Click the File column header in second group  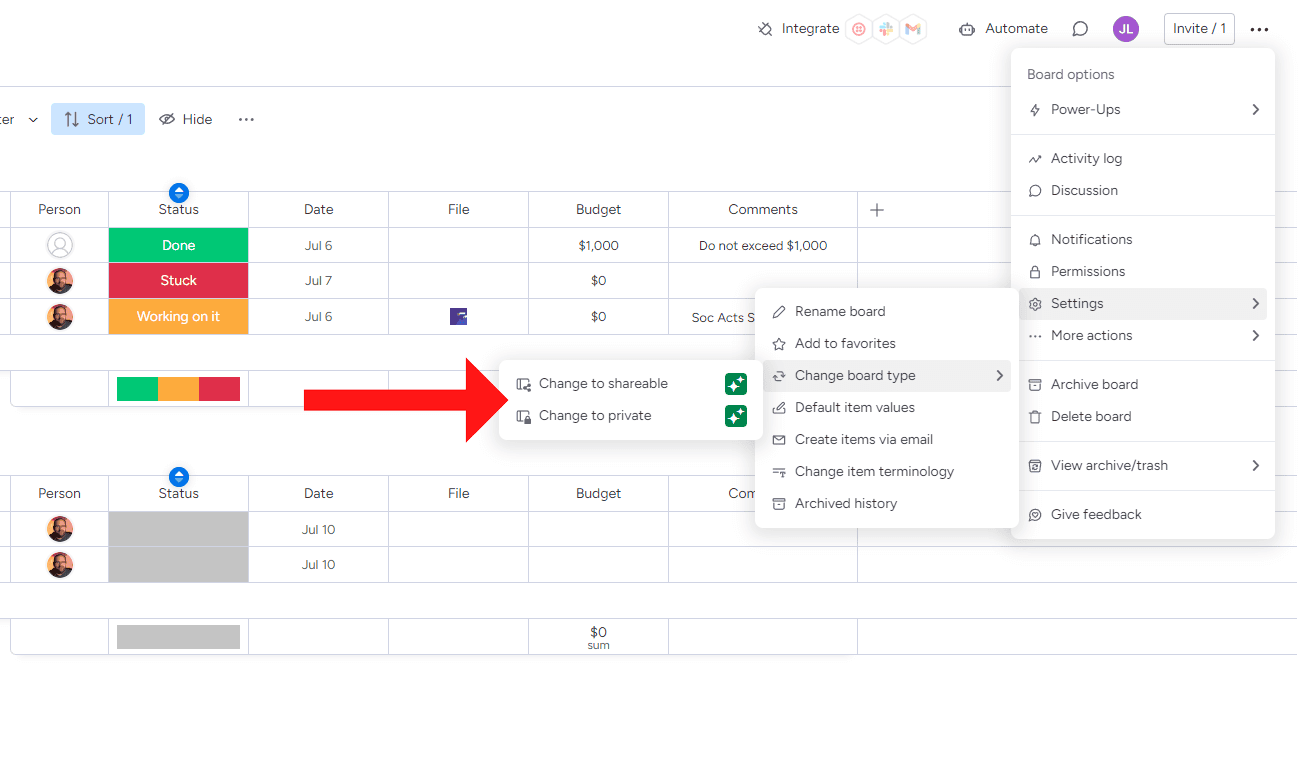click(458, 493)
